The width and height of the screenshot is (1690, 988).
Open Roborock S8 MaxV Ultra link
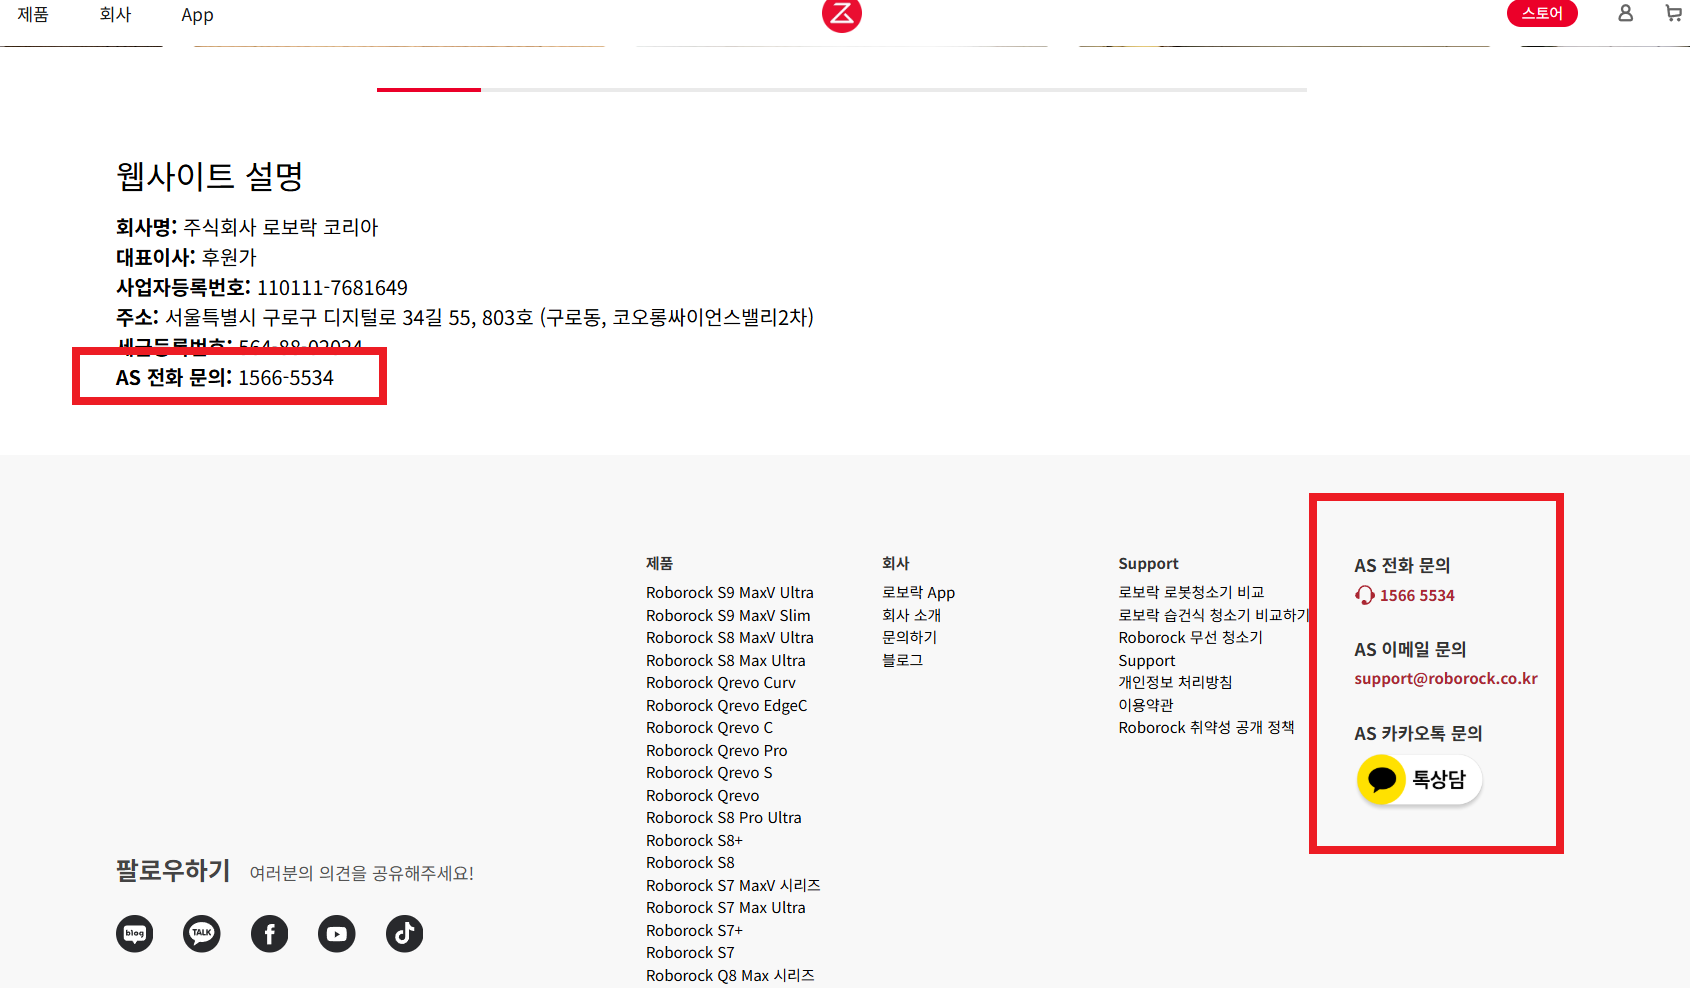(730, 638)
